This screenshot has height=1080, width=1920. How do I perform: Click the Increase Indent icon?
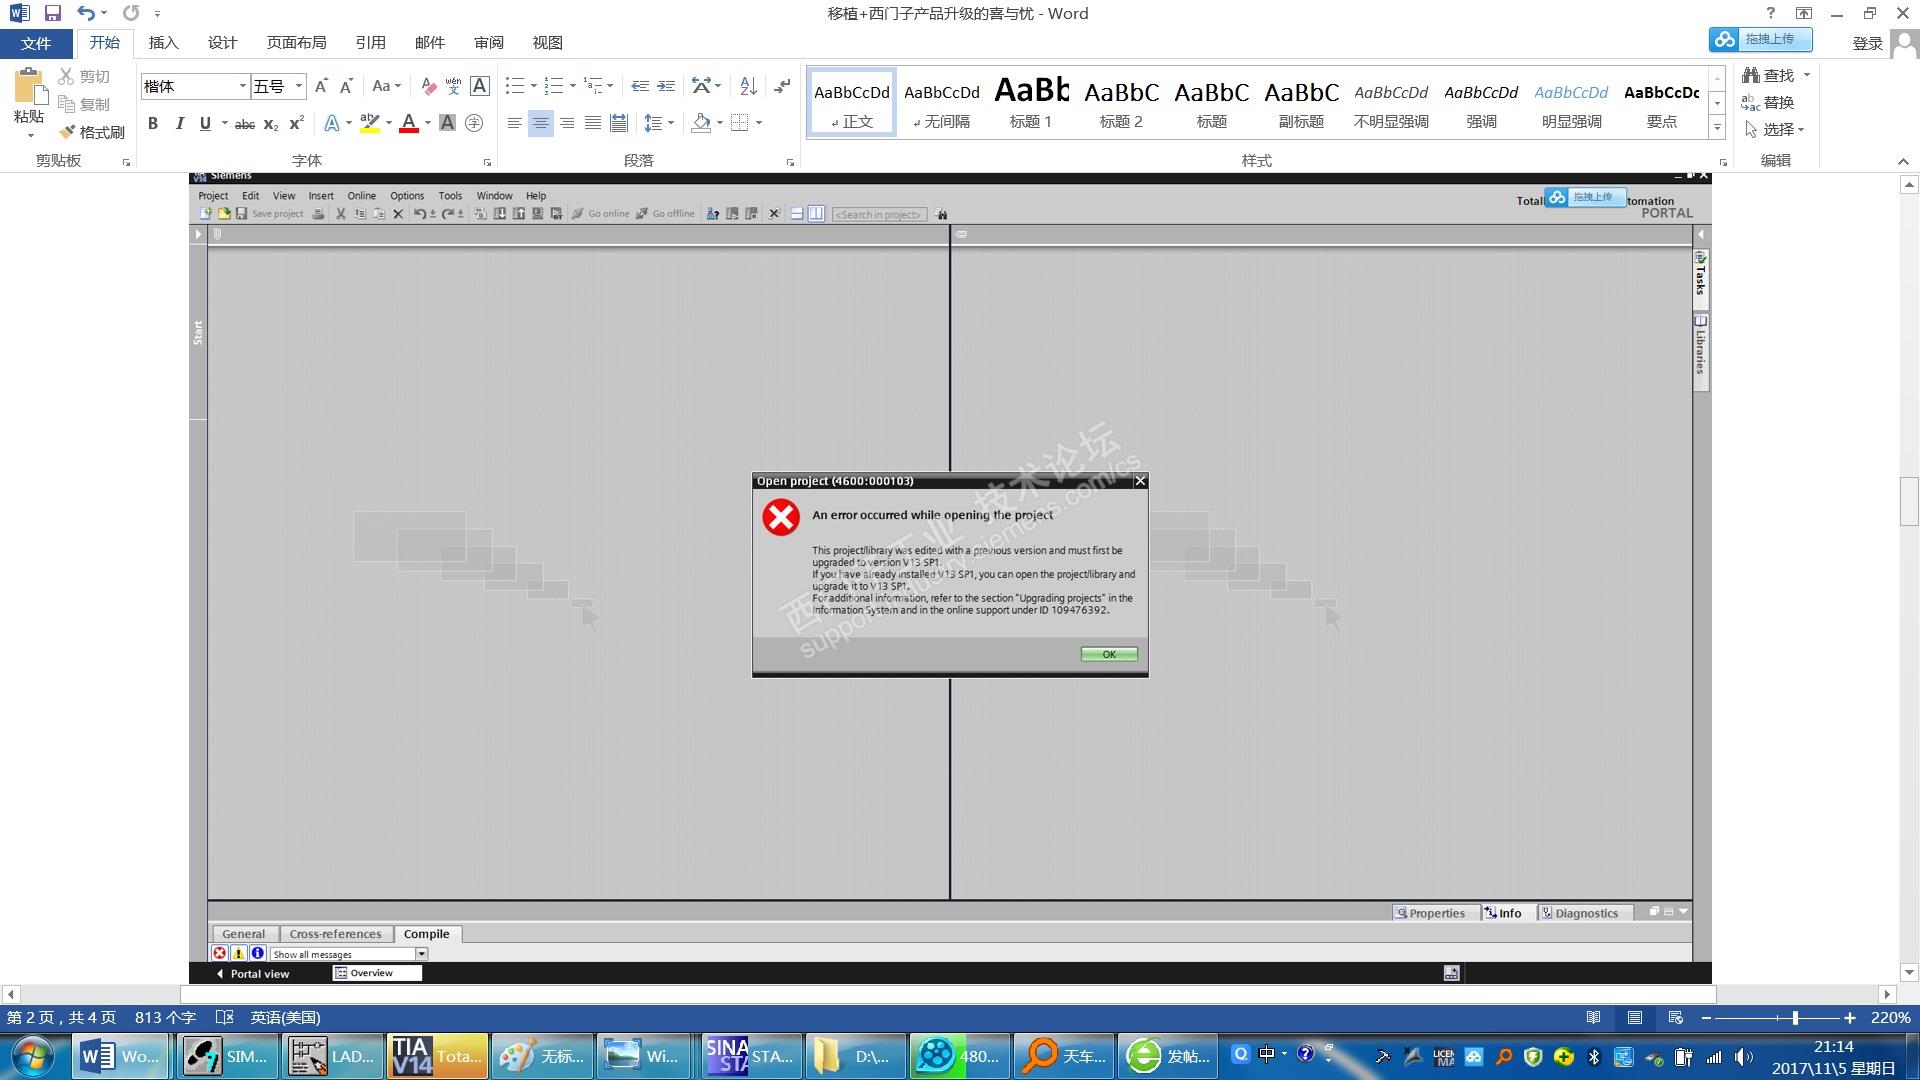(666, 86)
